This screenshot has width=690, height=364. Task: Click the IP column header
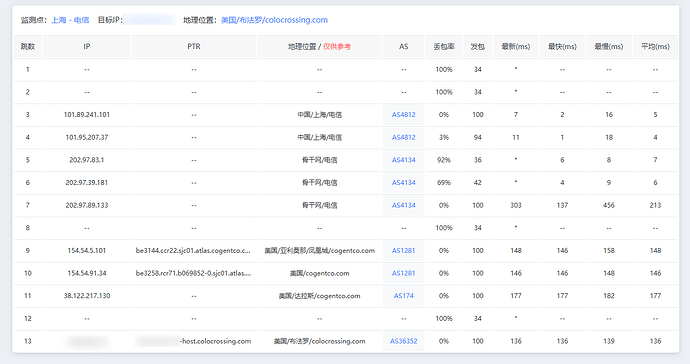point(87,46)
